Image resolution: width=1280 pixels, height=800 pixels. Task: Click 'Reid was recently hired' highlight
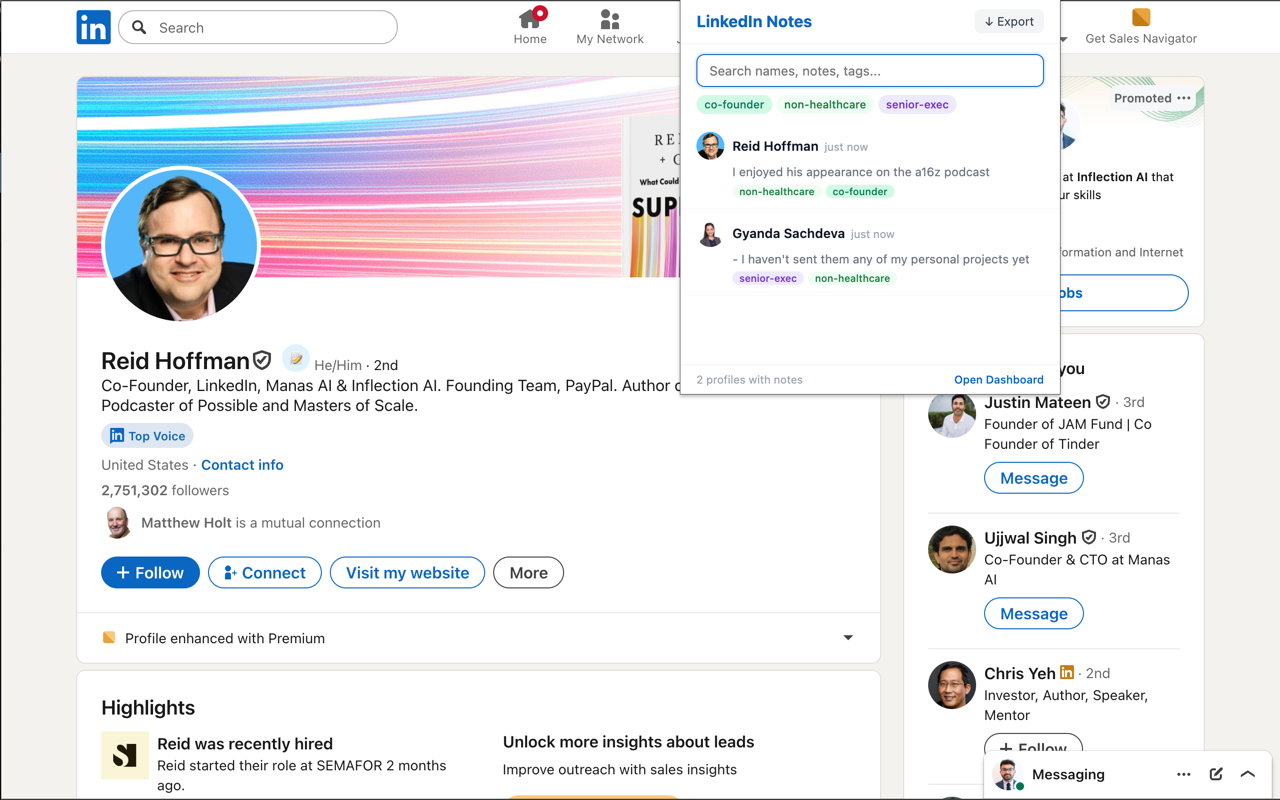[245, 744]
